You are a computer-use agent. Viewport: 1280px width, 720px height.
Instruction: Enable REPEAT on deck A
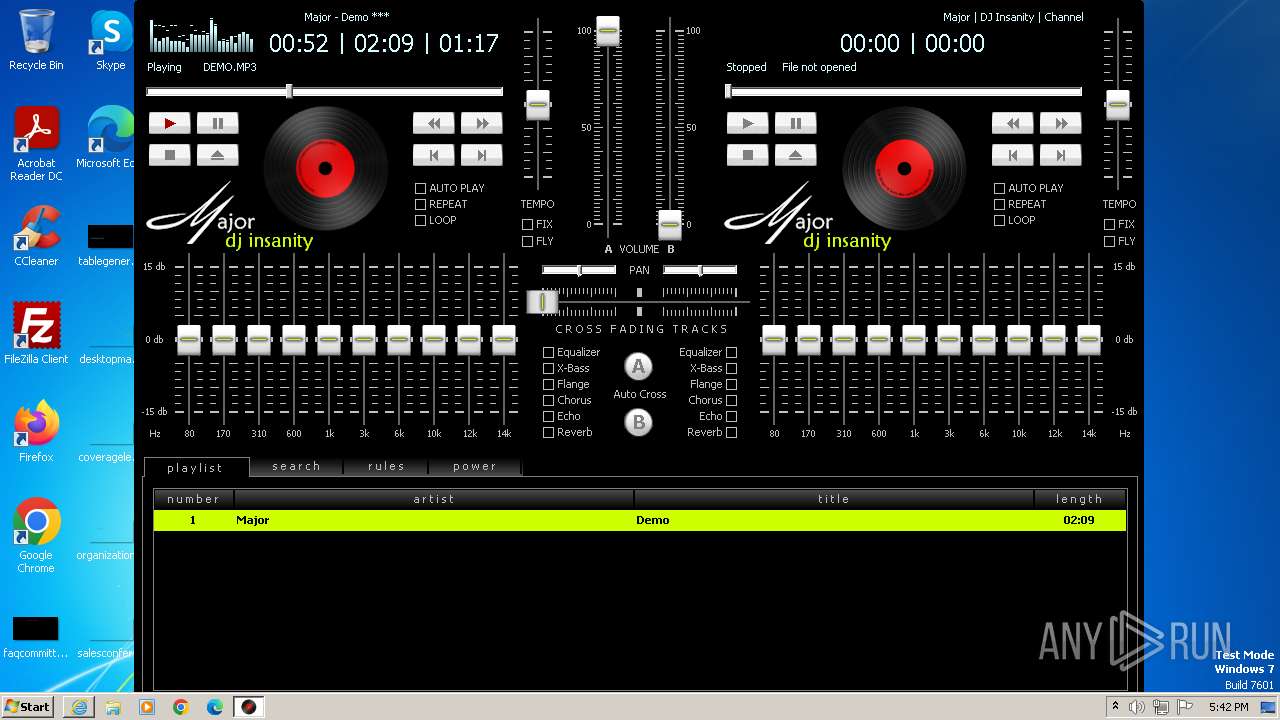pyautogui.click(x=421, y=204)
